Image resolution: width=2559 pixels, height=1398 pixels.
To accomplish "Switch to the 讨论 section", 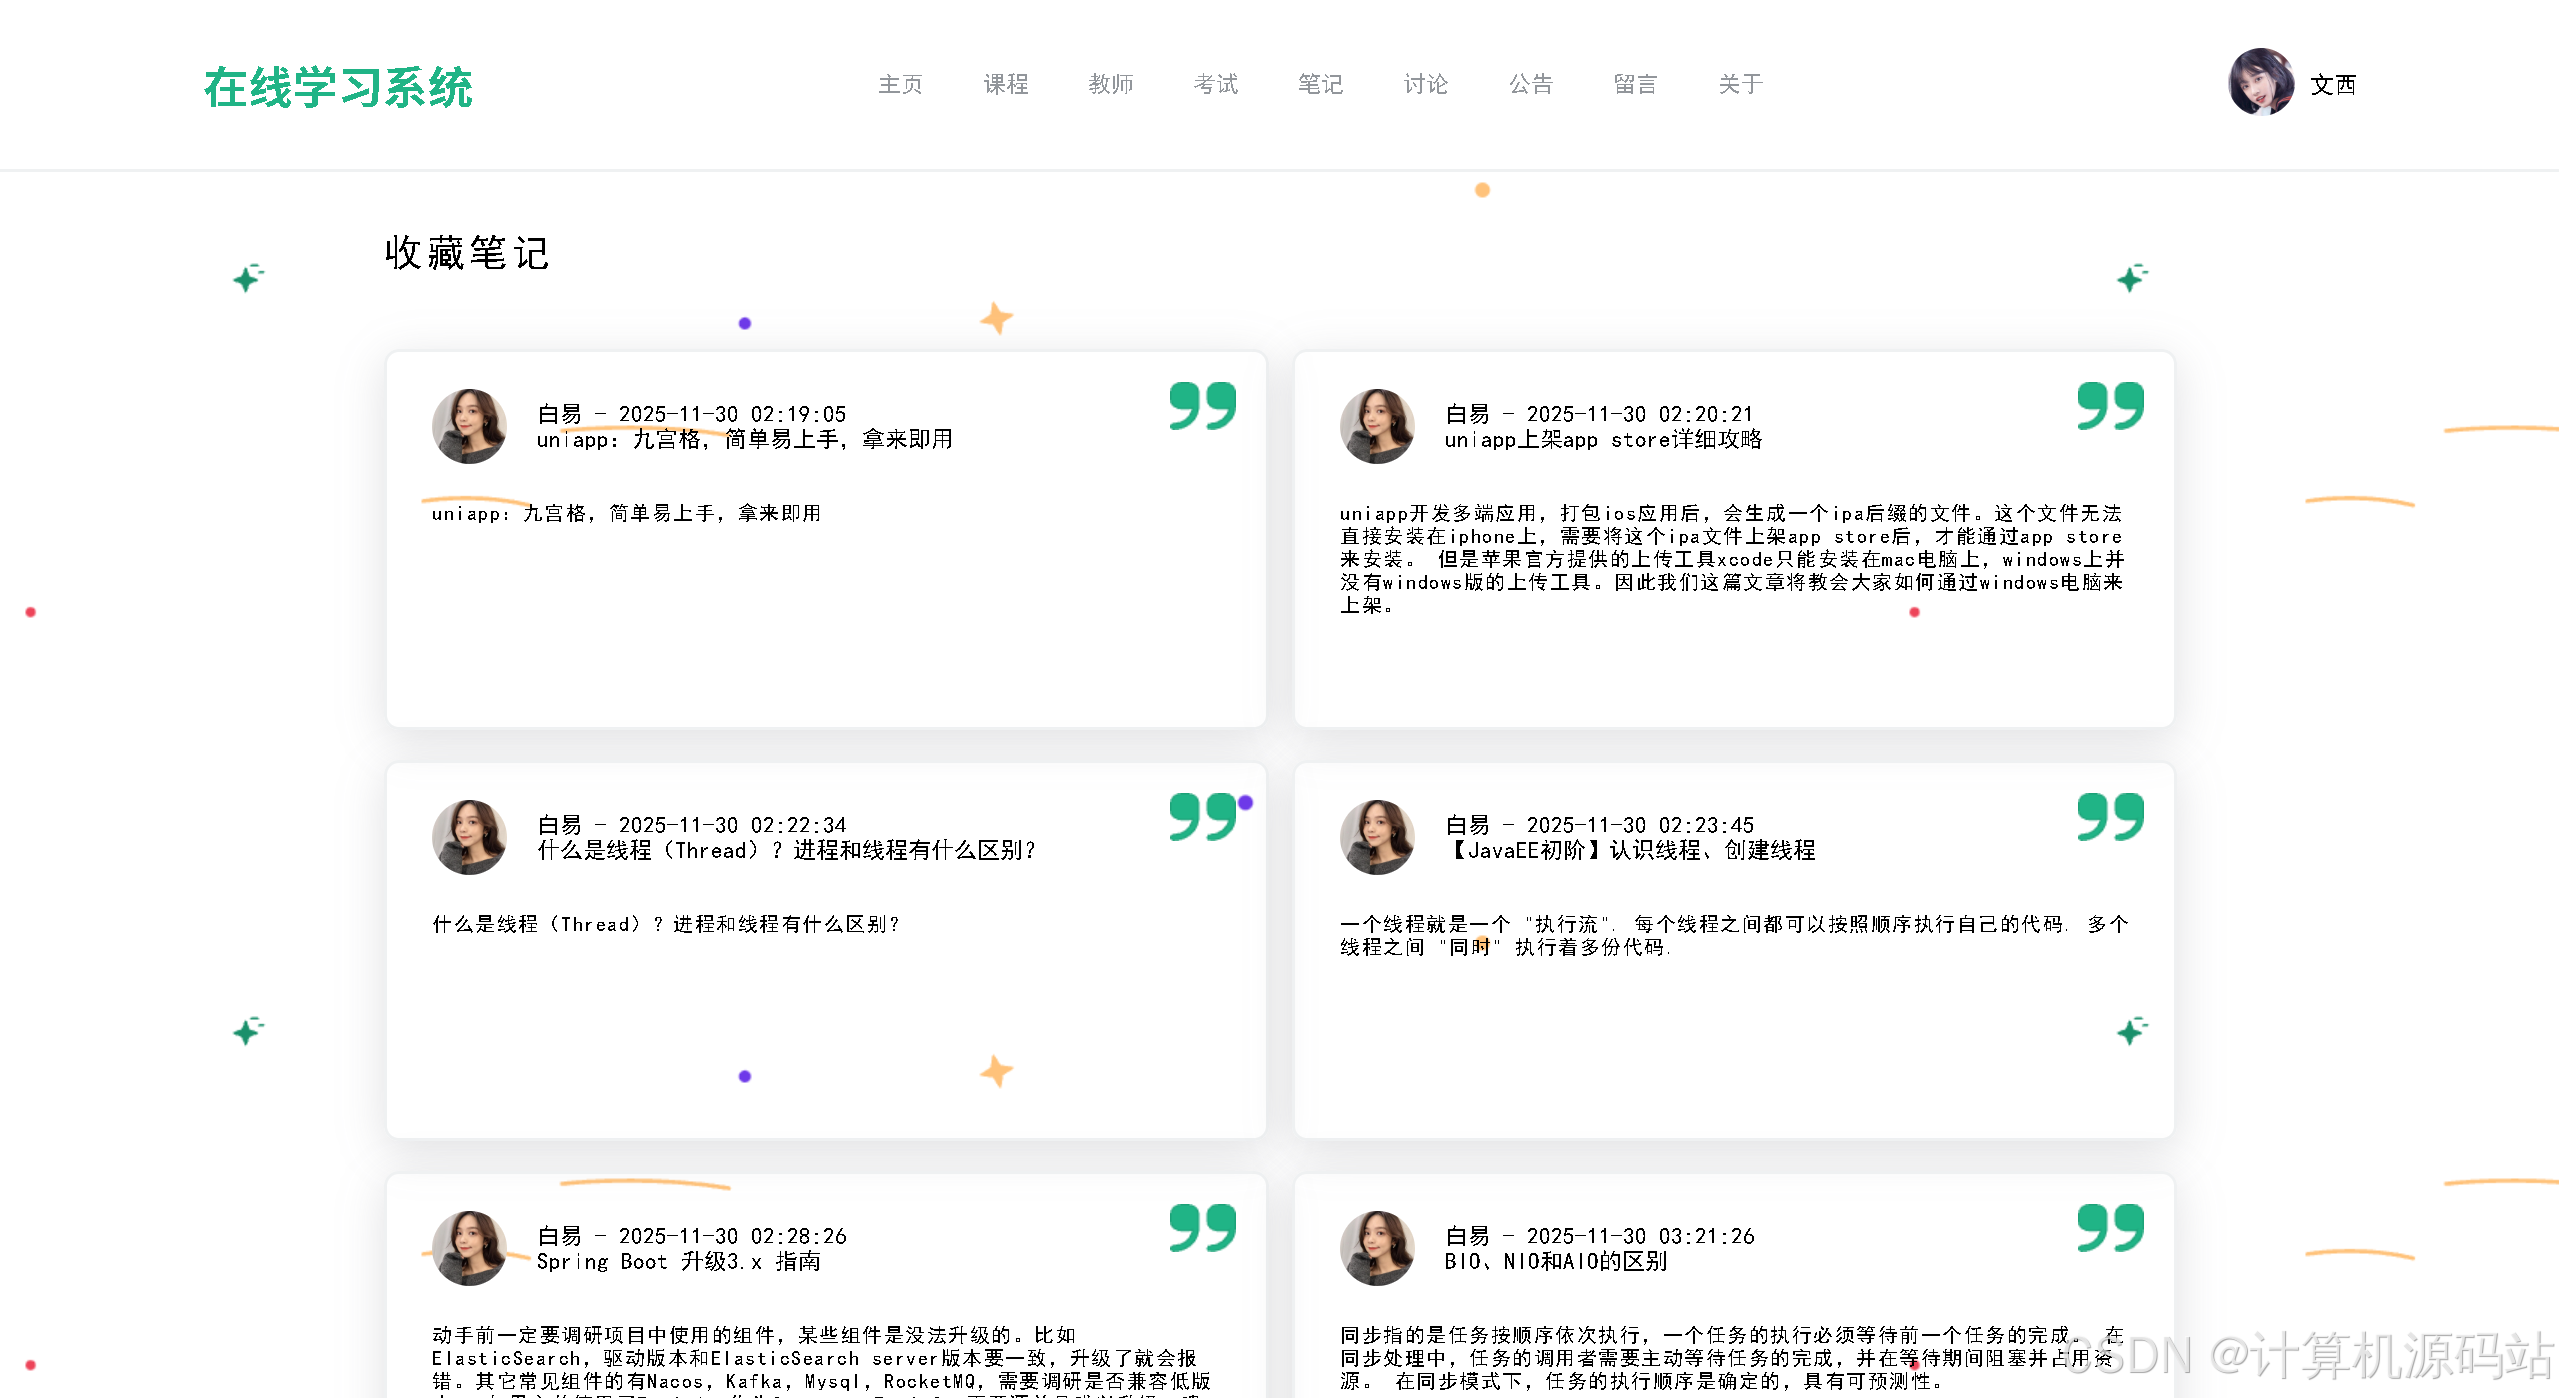I will [x=1424, y=84].
